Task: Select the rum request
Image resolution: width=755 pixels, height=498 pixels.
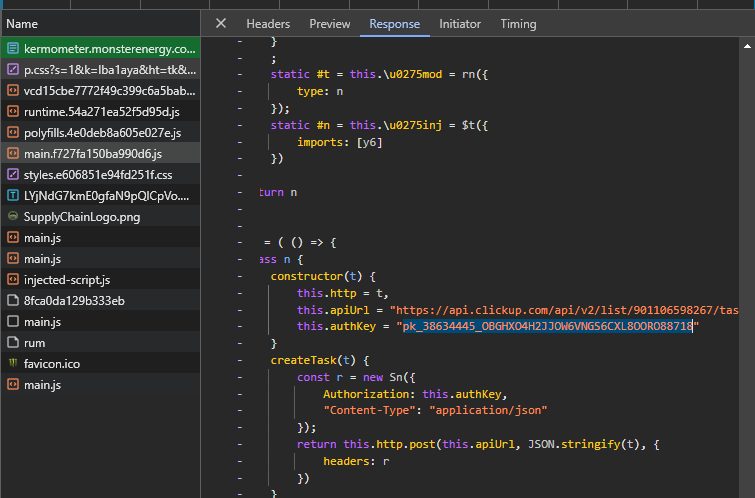Action: (100, 342)
